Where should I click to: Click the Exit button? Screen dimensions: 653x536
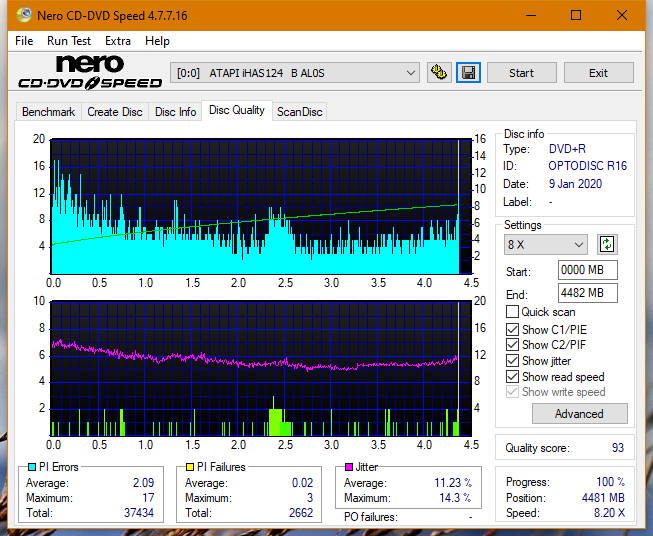tap(598, 73)
